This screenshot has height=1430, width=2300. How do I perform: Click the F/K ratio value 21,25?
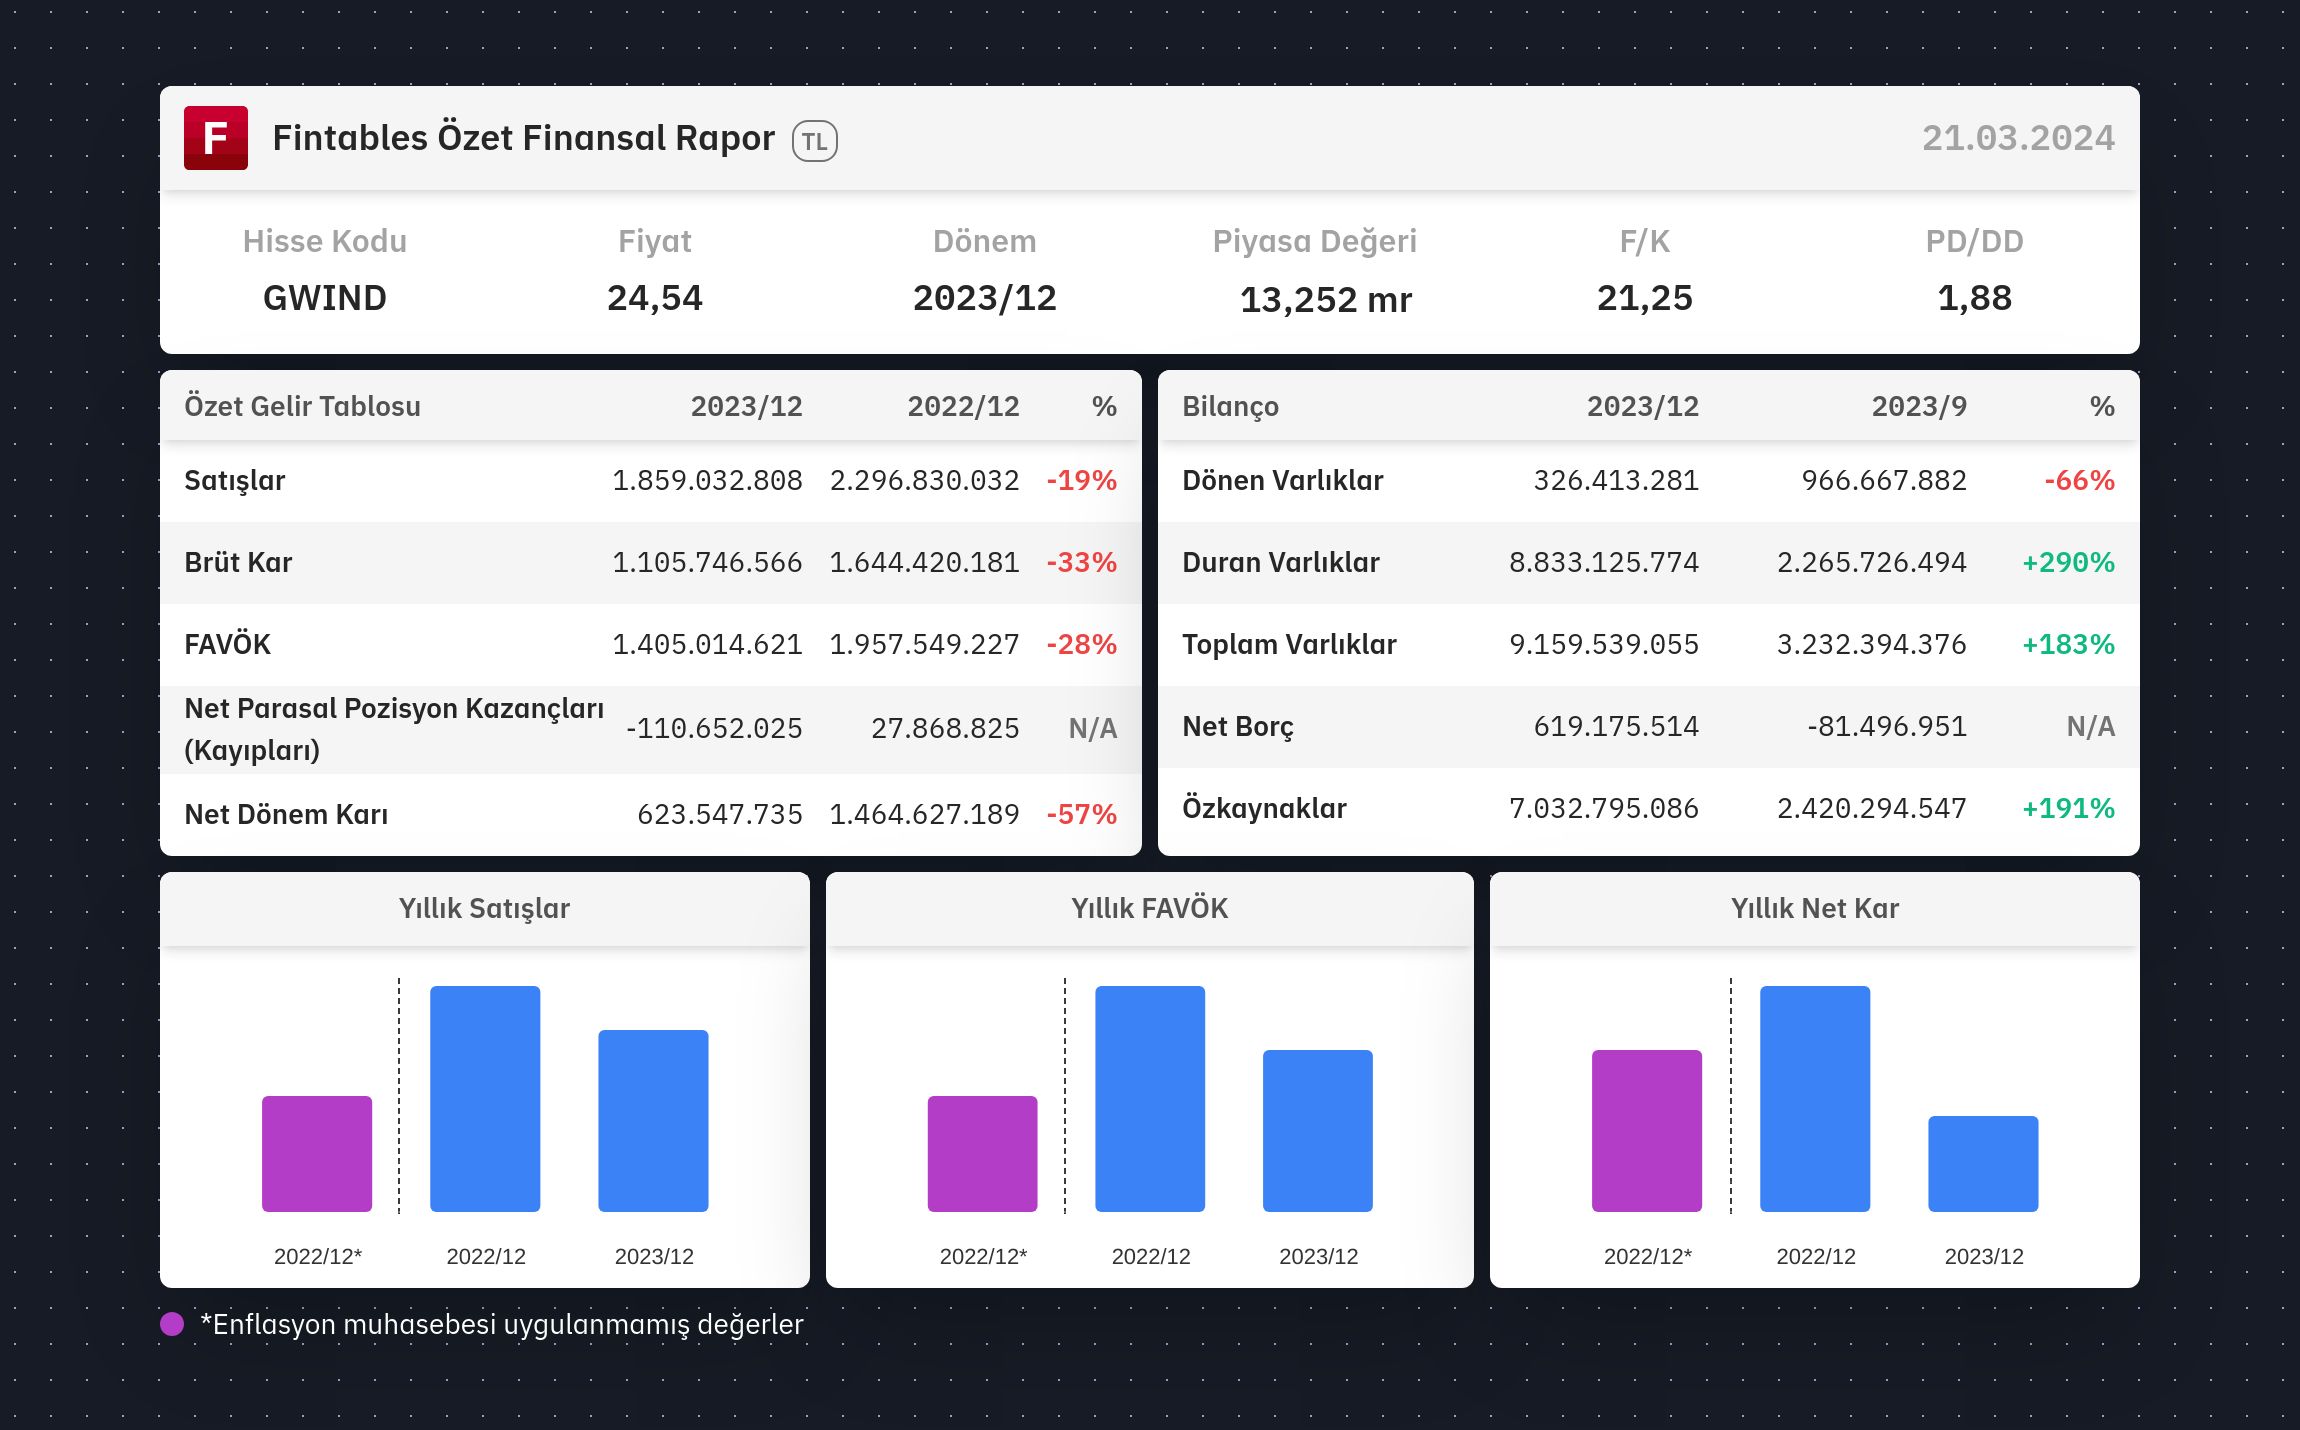tap(1644, 298)
